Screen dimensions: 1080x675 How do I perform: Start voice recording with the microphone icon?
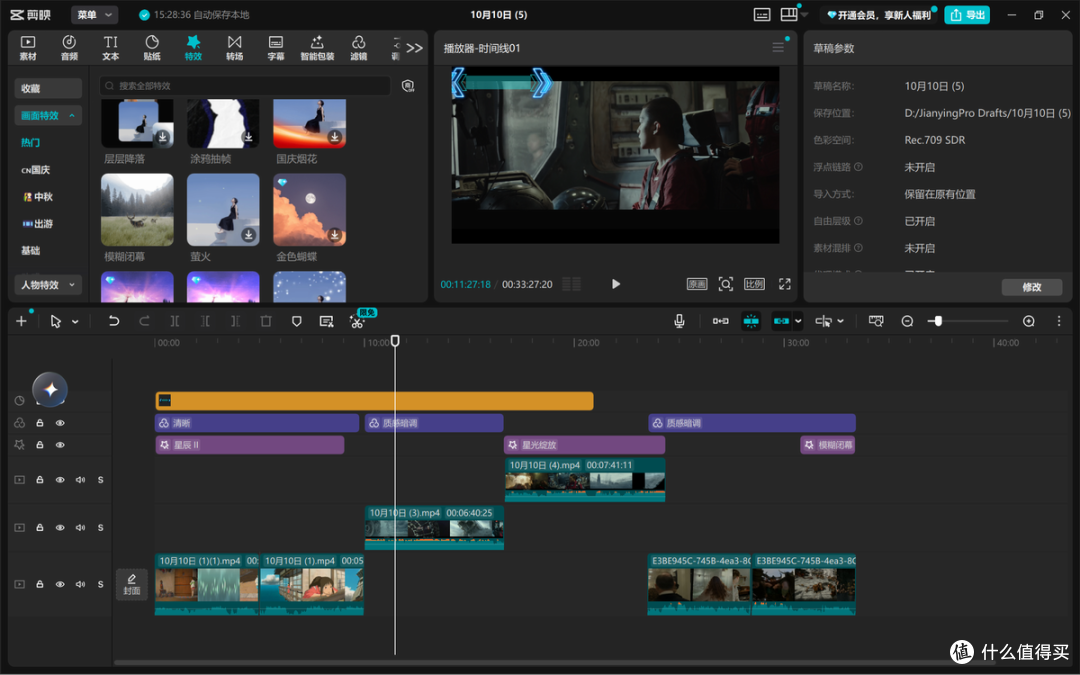[x=679, y=321]
